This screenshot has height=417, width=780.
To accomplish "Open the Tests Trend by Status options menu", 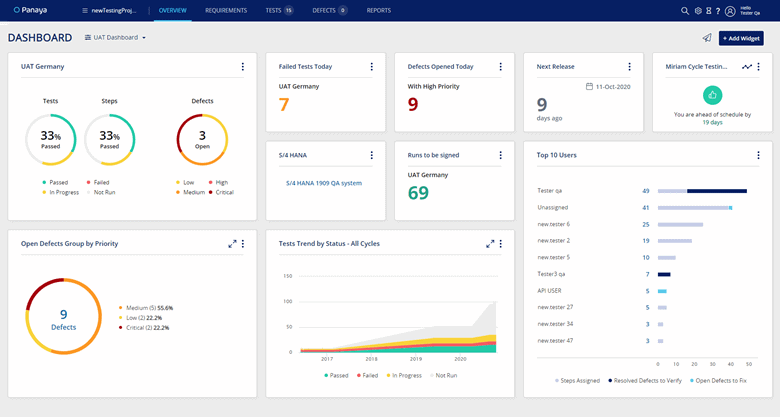I will (500, 244).
